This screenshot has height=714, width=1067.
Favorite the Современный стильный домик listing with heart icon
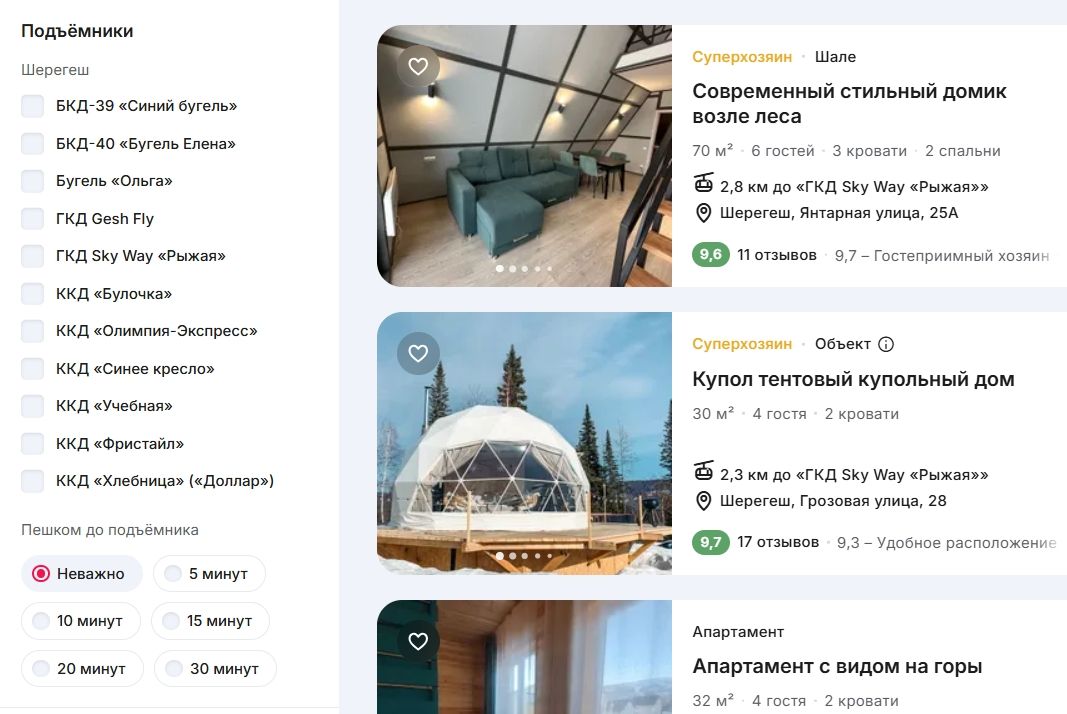[x=418, y=66]
